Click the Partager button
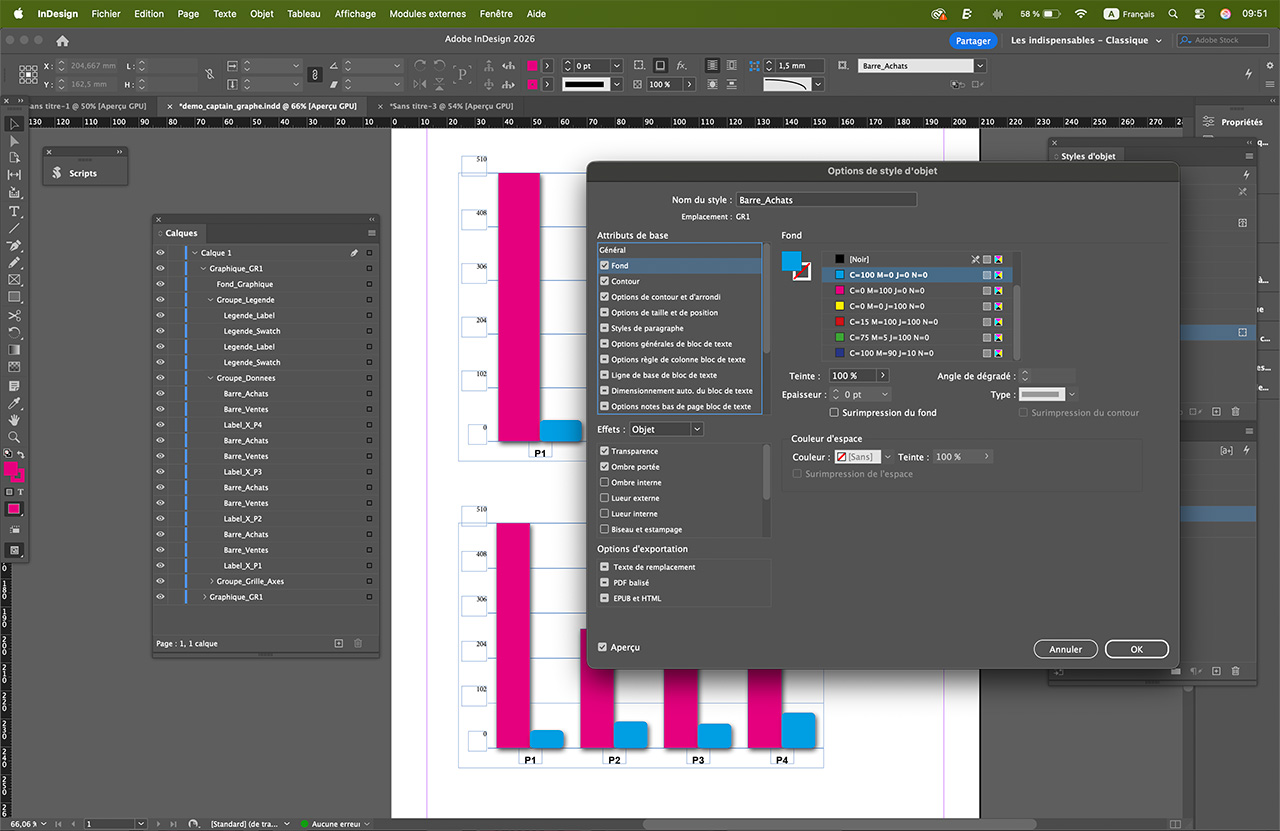 pyautogui.click(x=972, y=41)
